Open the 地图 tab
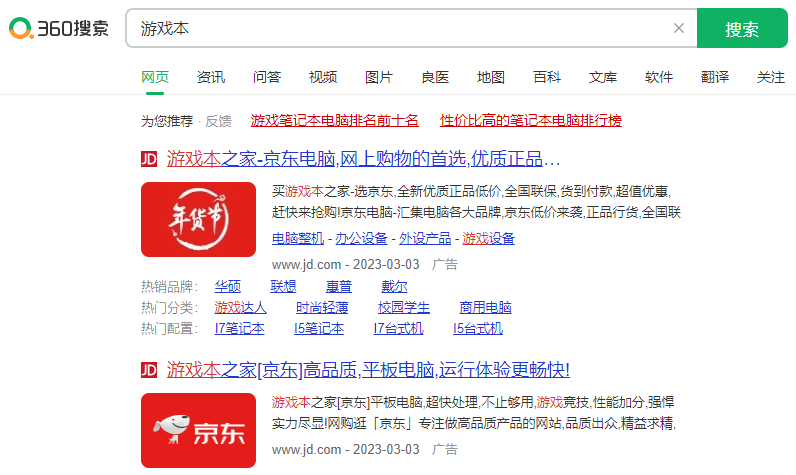796x475 pixels. (x=491, y=77)
